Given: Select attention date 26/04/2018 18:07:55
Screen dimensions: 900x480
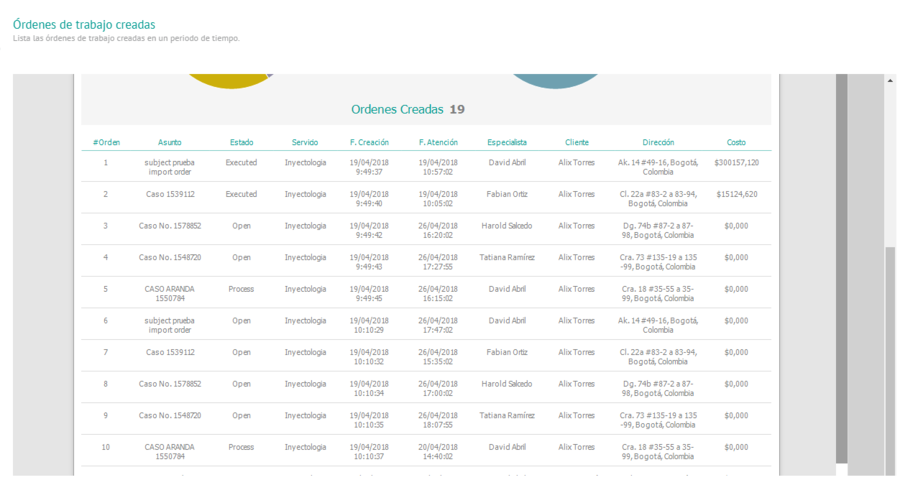Looking at the screenshot, I should (438, 420).
